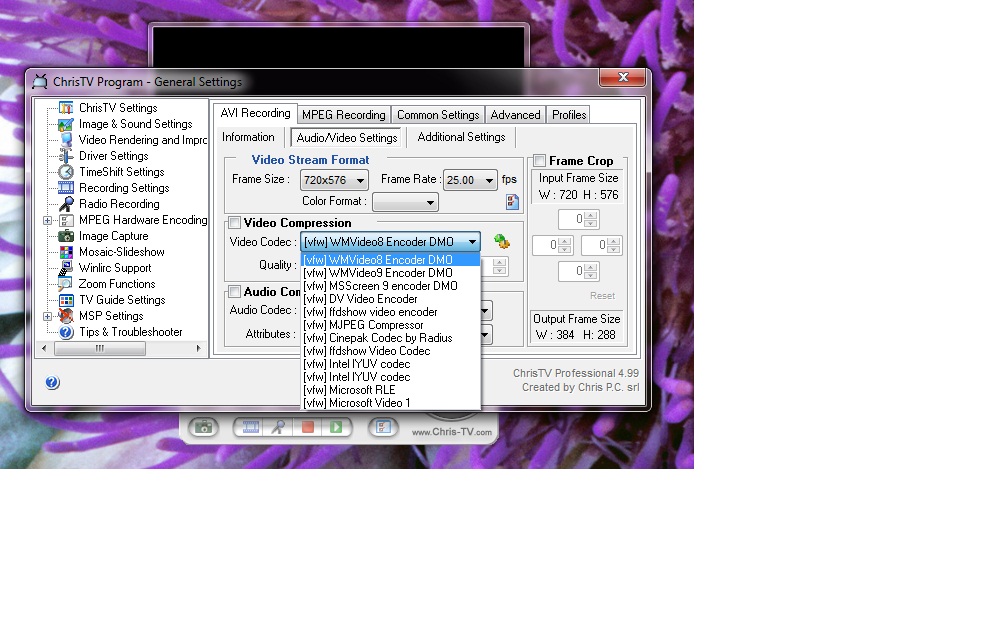
Task: Open the Frame Rate dropdown
Action: click(x=471, y=181)
